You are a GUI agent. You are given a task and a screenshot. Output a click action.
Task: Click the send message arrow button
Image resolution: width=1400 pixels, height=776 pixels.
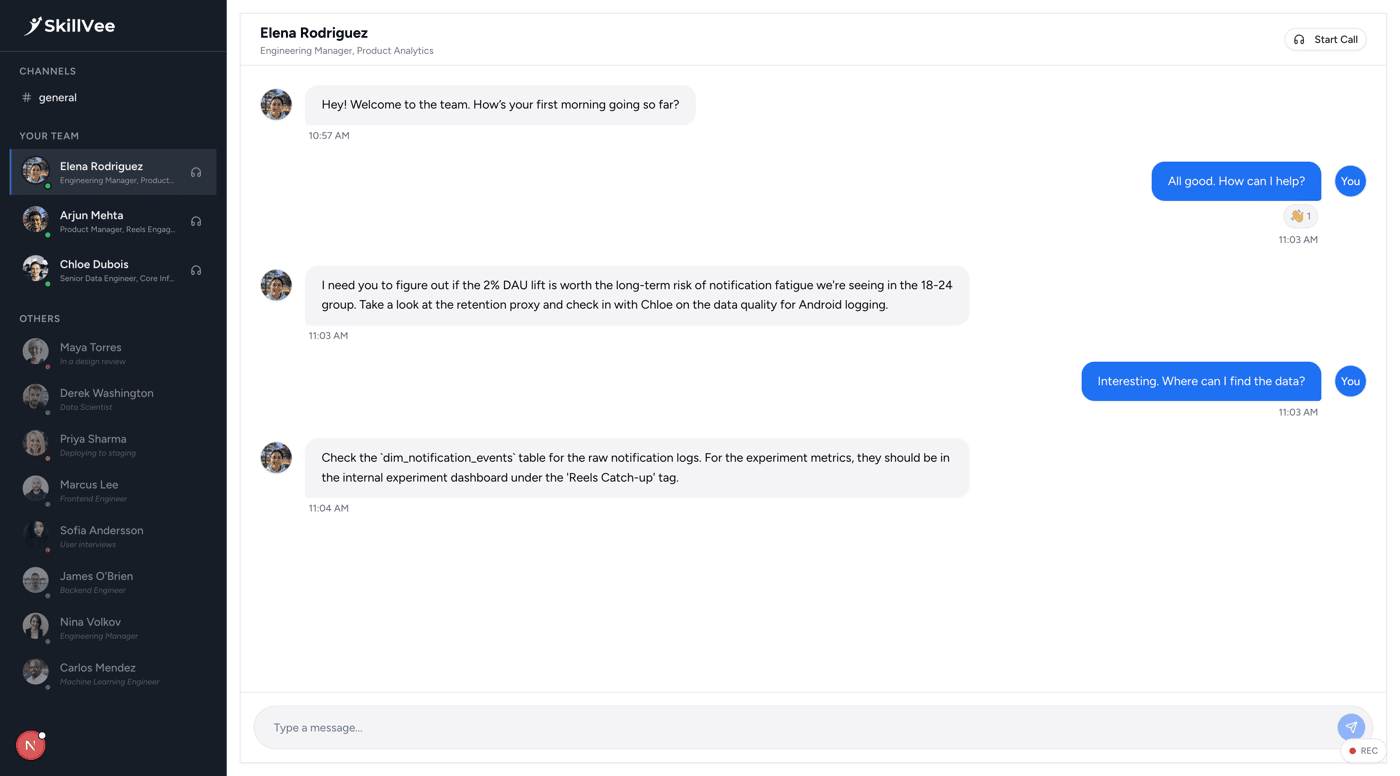(1351, 727)
